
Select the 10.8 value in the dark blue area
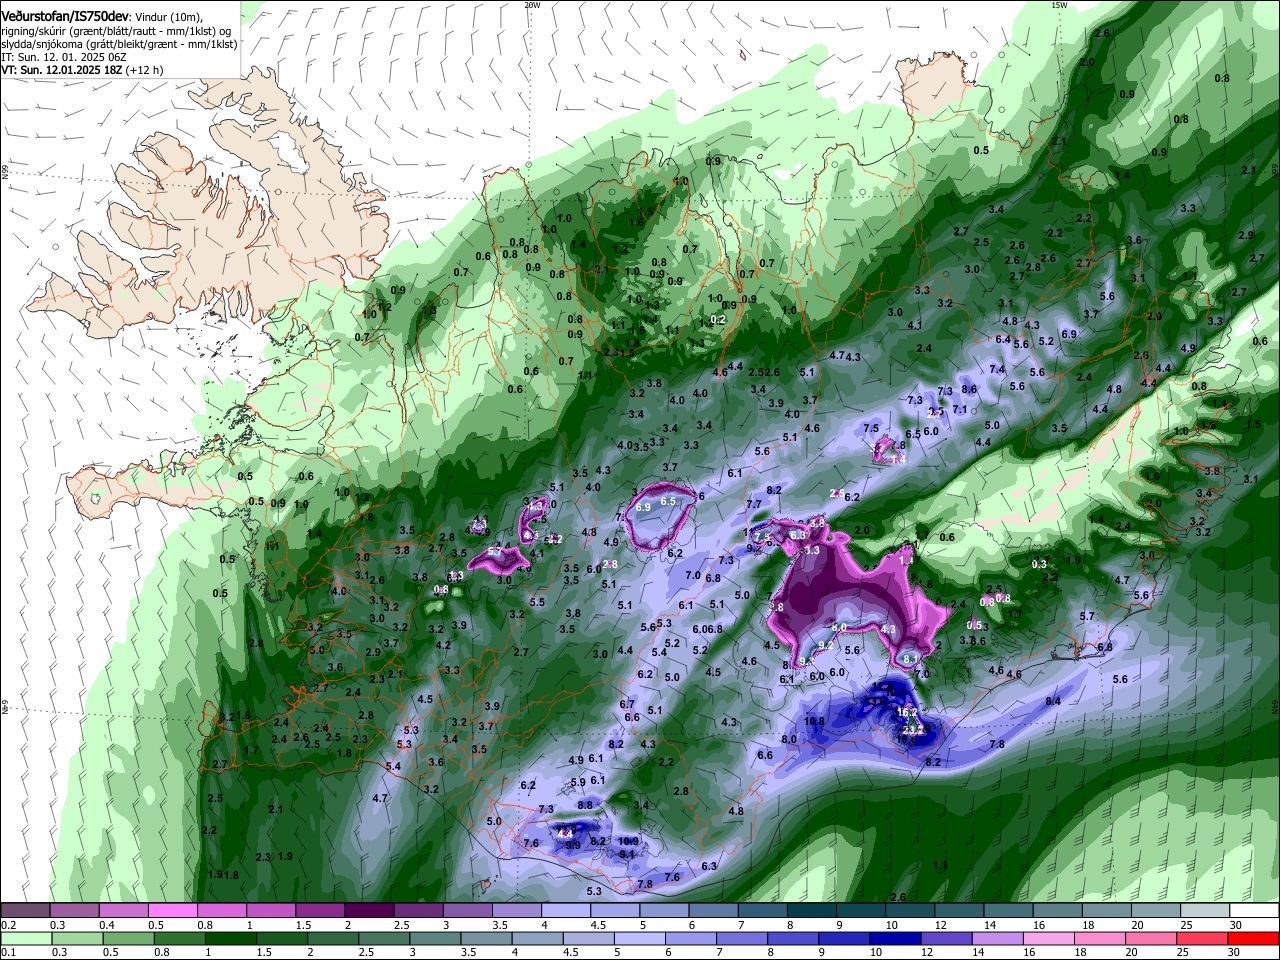pos(814,721)
